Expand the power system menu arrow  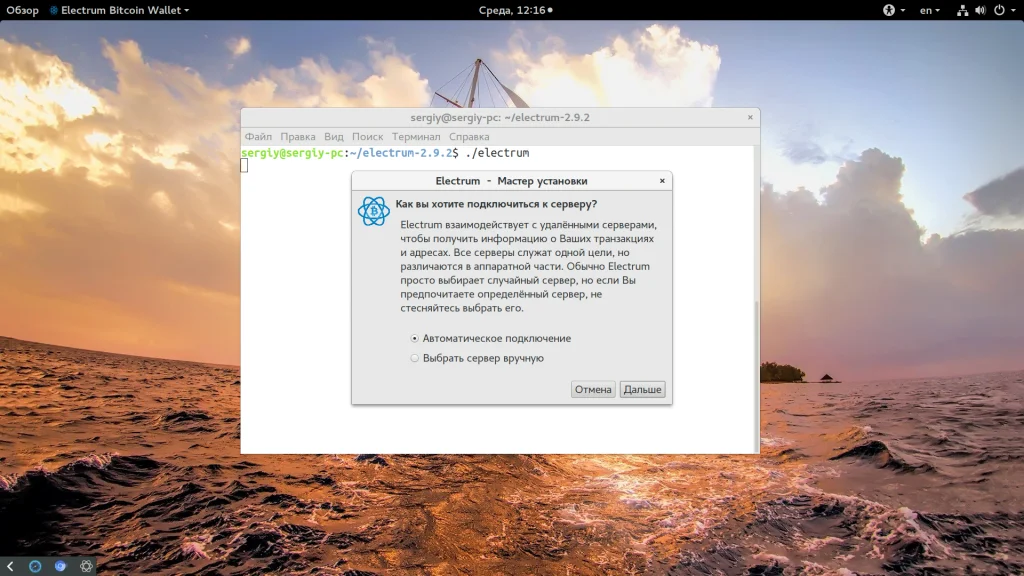tap(1014, 10)
